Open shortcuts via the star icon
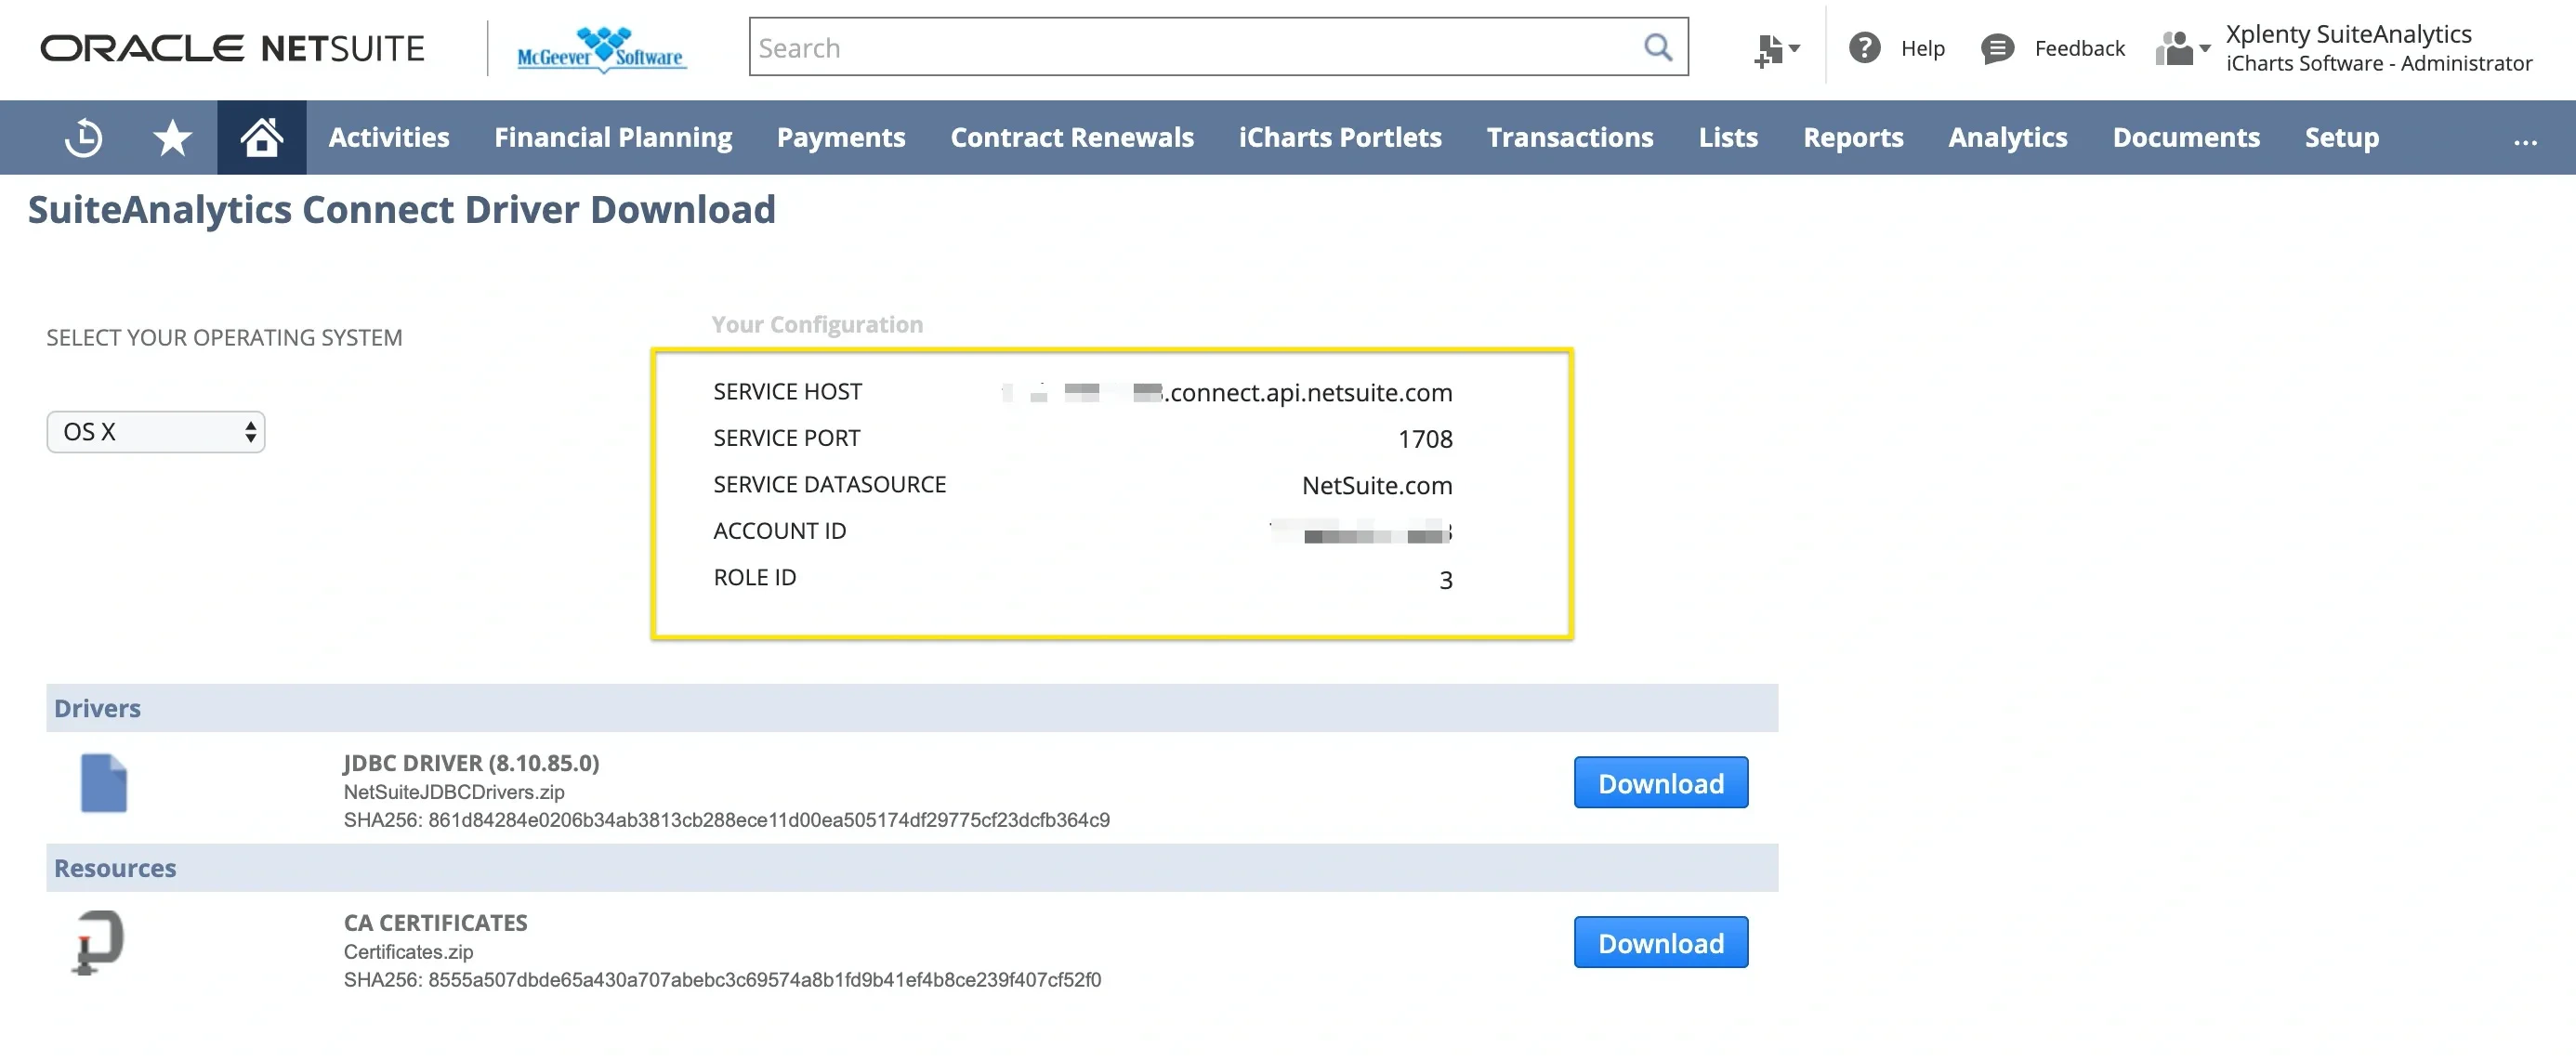The image size is (2576, 1061). pyautogui.click(x=172, y=137)
